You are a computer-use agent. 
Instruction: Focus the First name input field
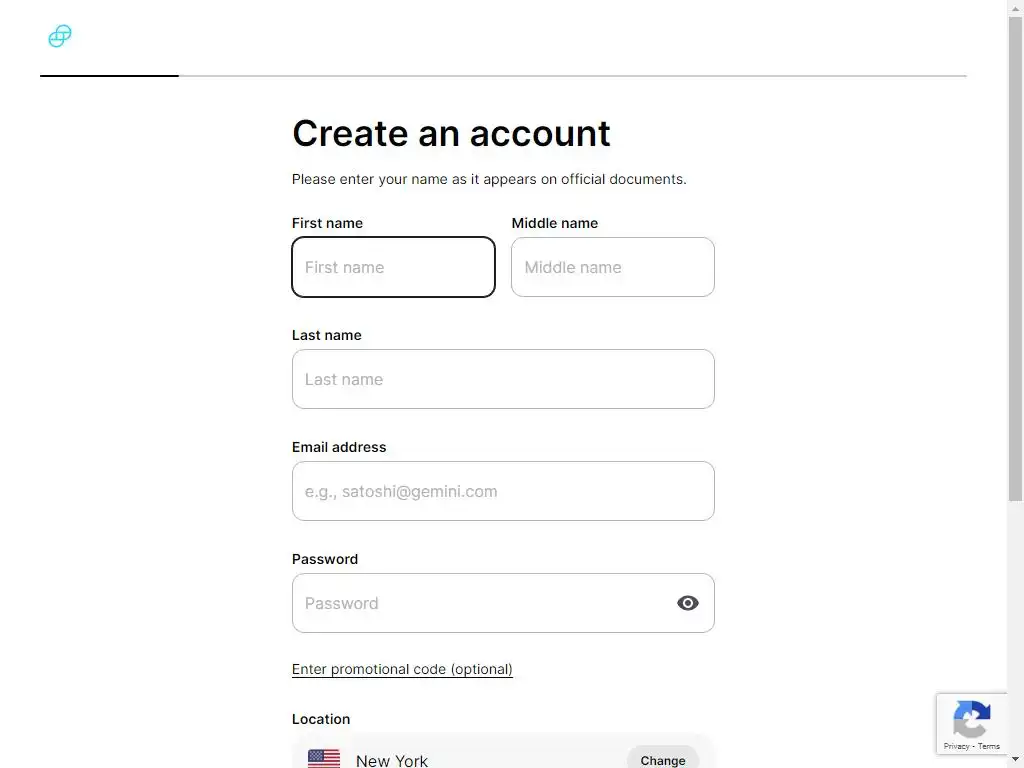pyautogui.click(x=393, y=267)
